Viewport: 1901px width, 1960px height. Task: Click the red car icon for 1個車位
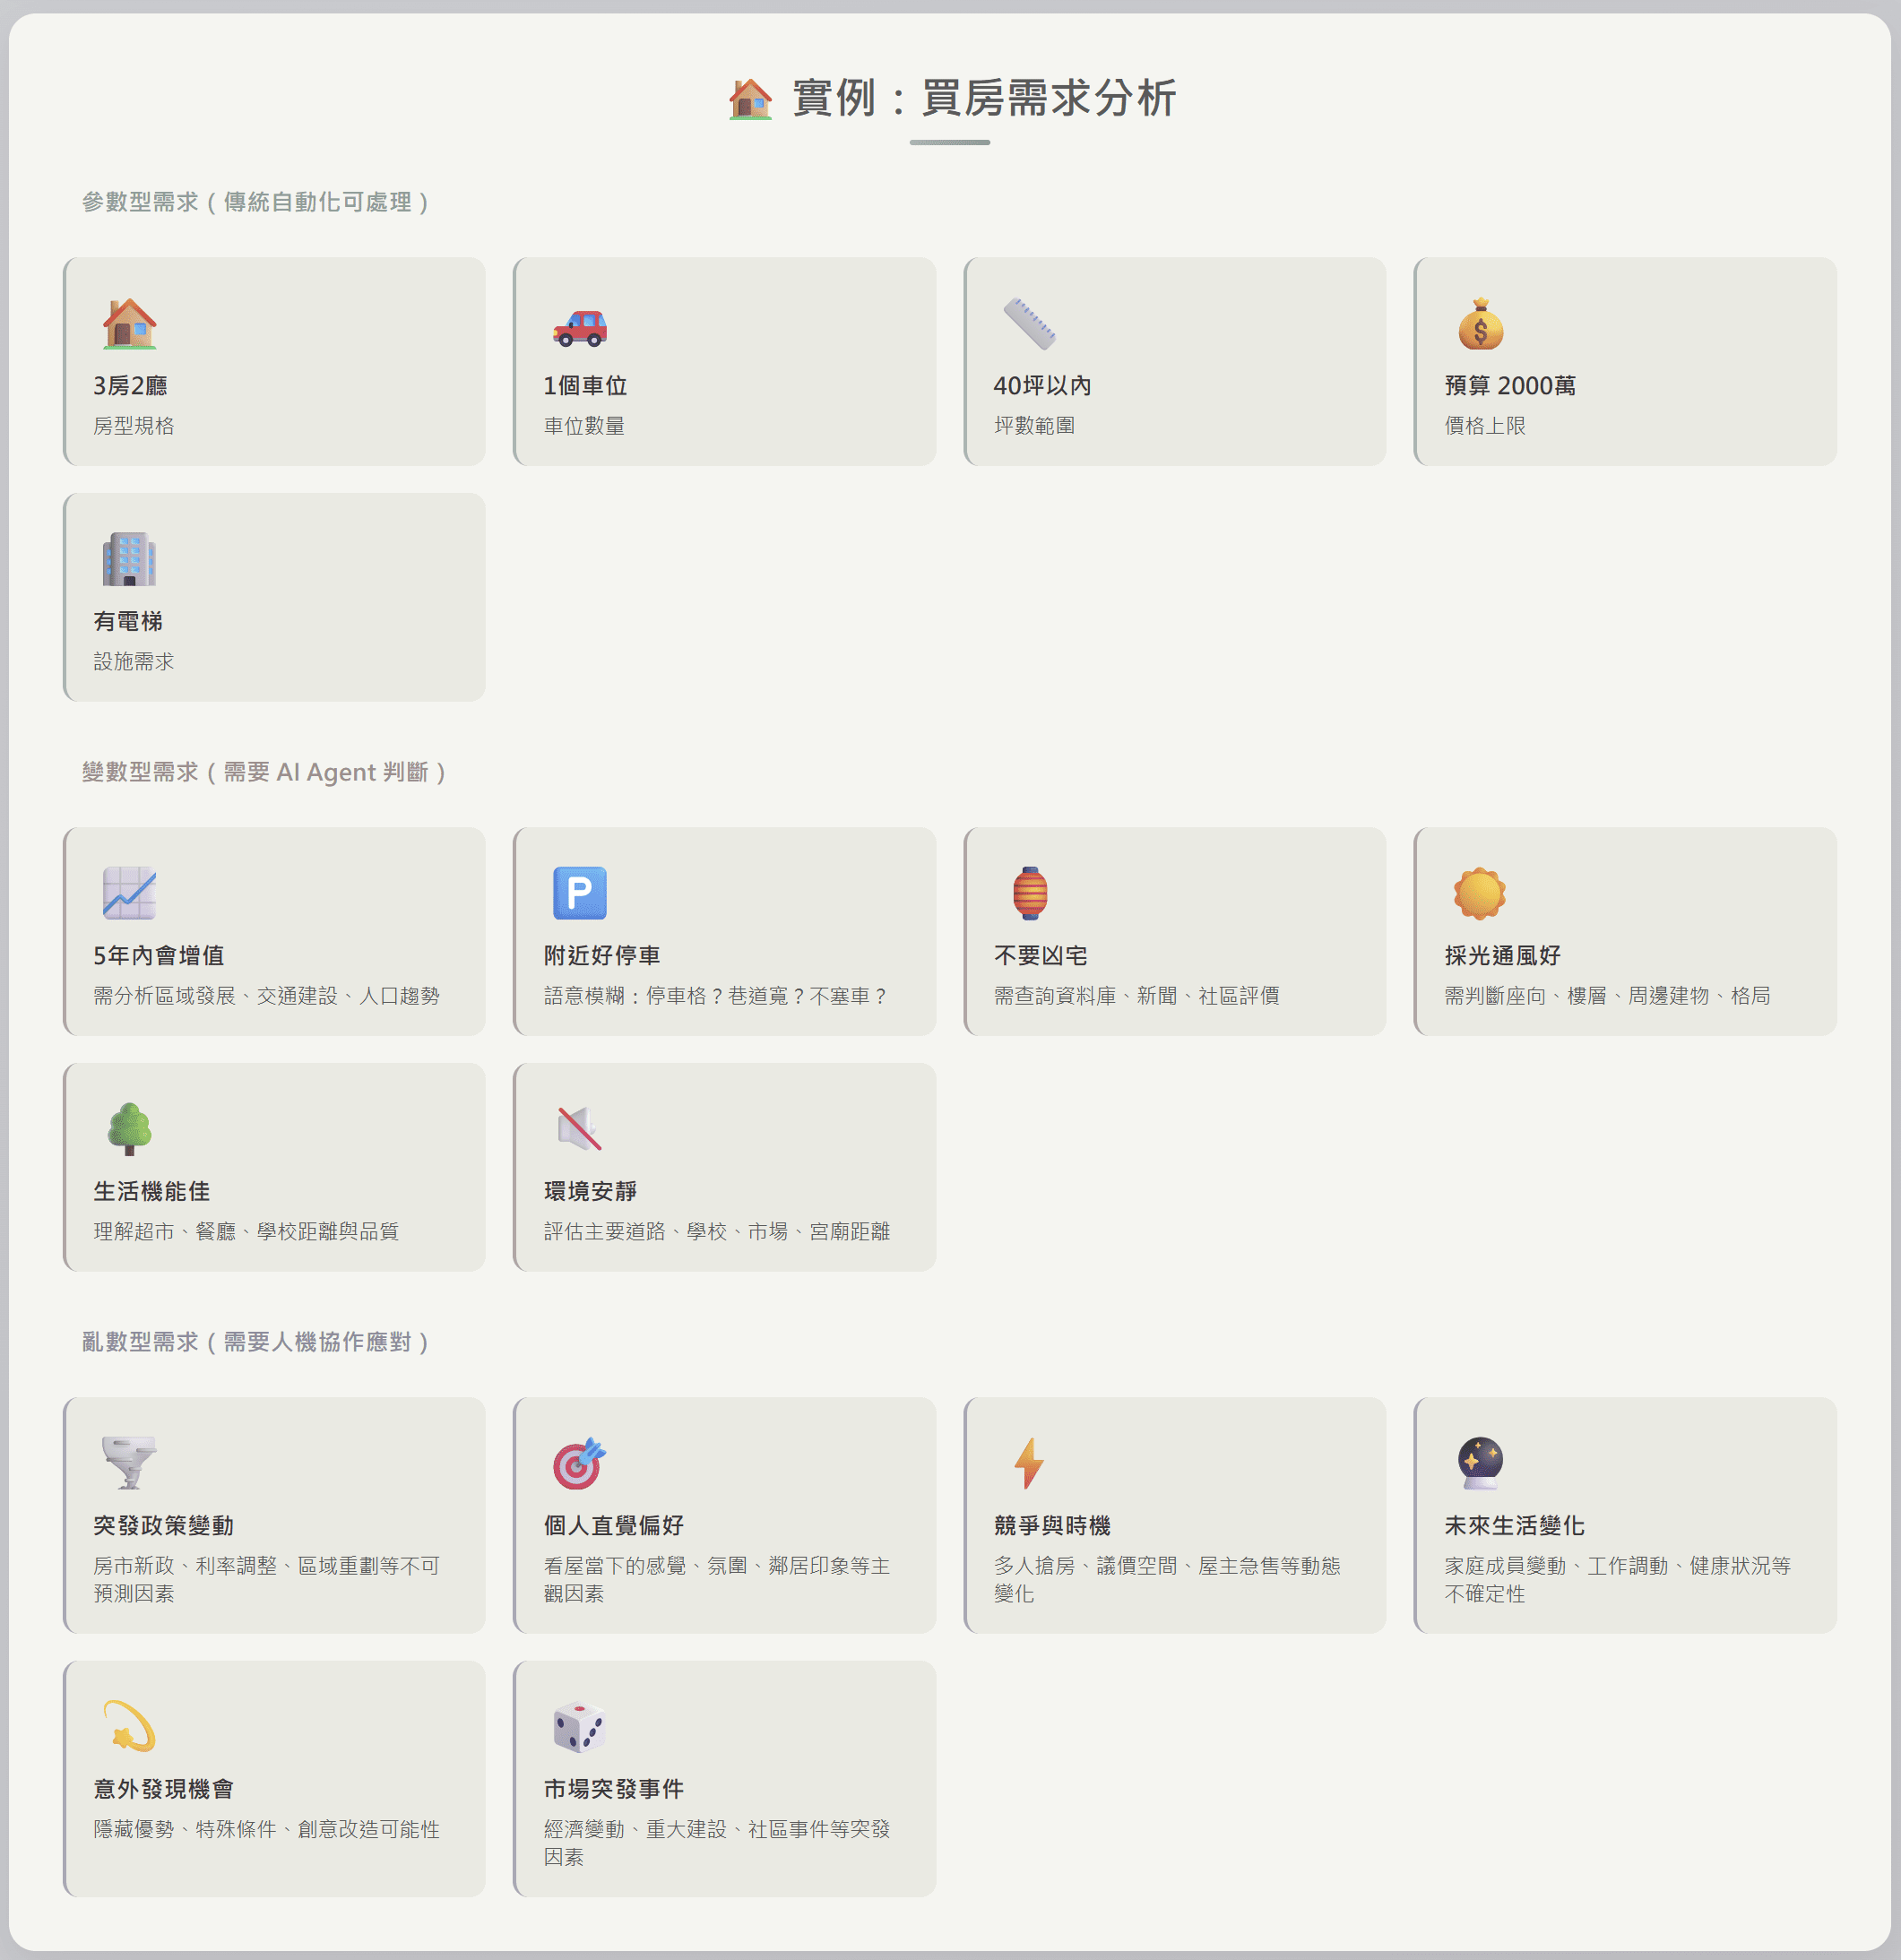coord(580,327)
